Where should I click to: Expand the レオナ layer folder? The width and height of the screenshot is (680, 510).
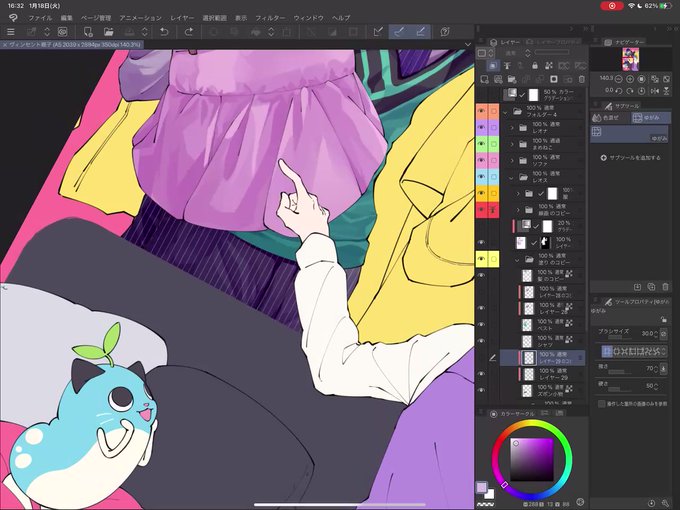tap(512, 128)
